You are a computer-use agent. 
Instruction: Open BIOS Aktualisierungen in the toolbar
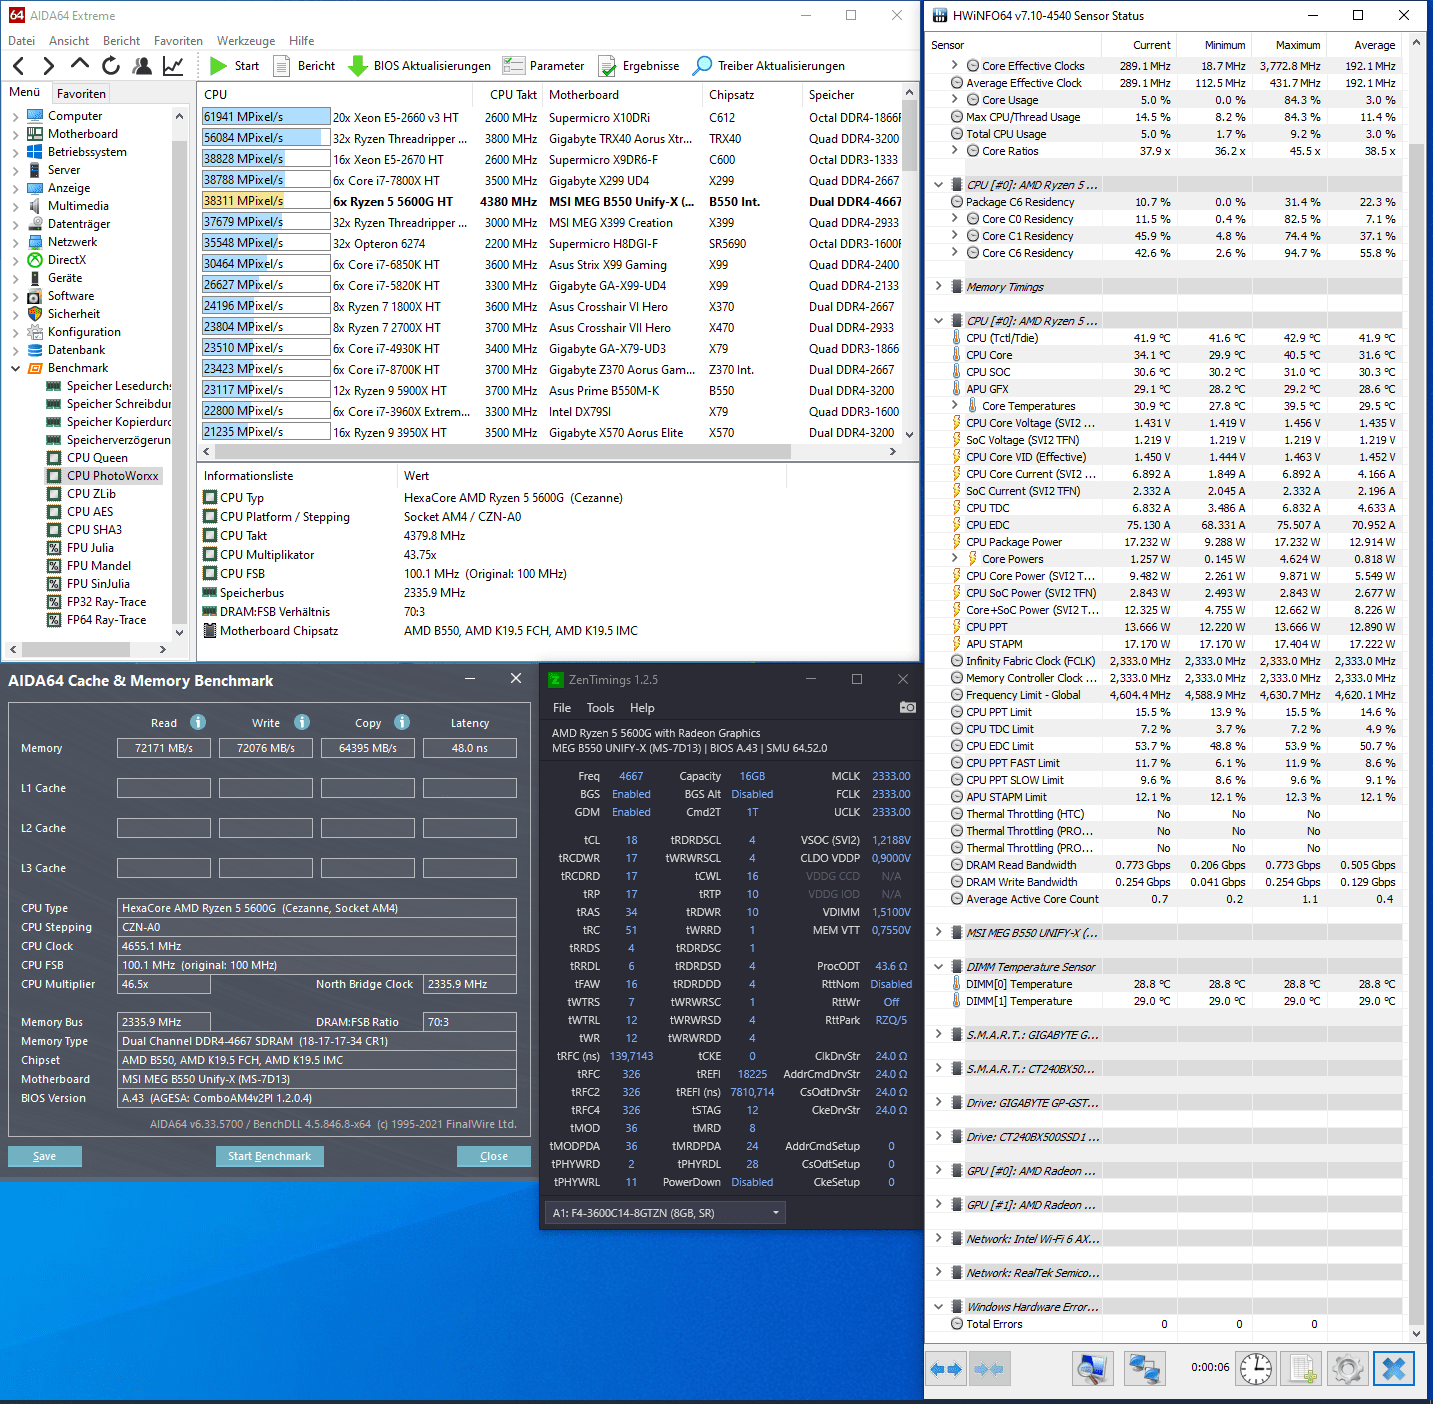[x=419, y=66]
